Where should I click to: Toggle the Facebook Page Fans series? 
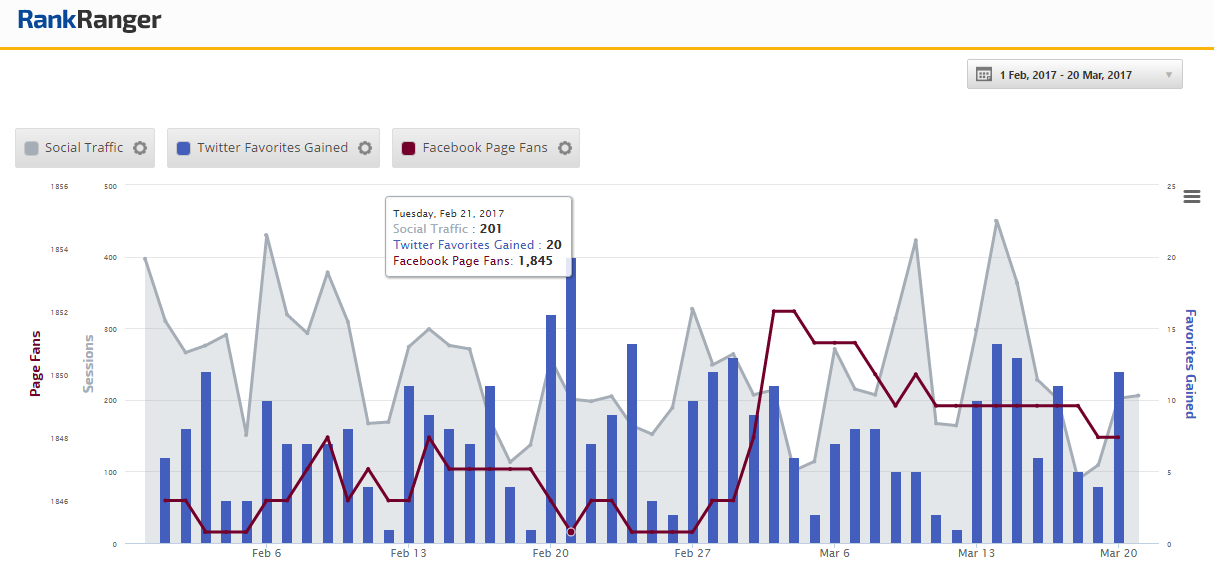(x=485, y=148)
